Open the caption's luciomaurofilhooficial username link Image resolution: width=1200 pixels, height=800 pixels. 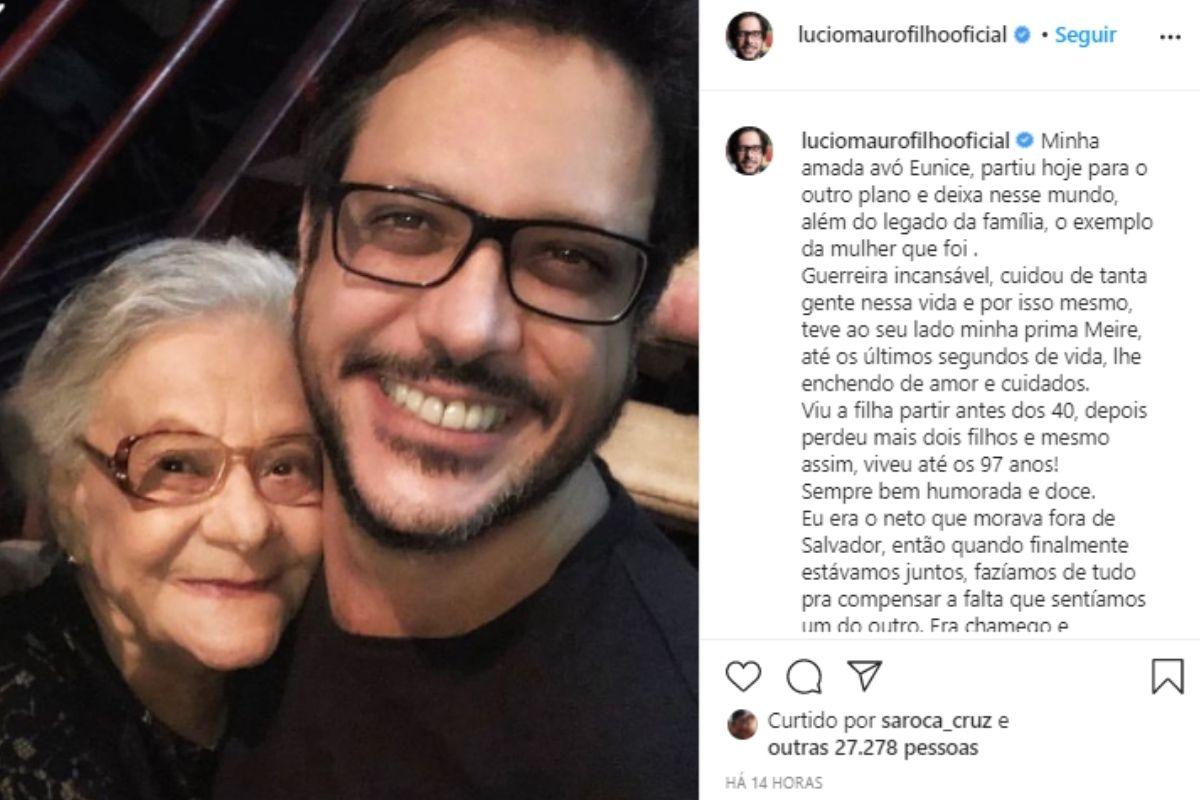[905, 140]
